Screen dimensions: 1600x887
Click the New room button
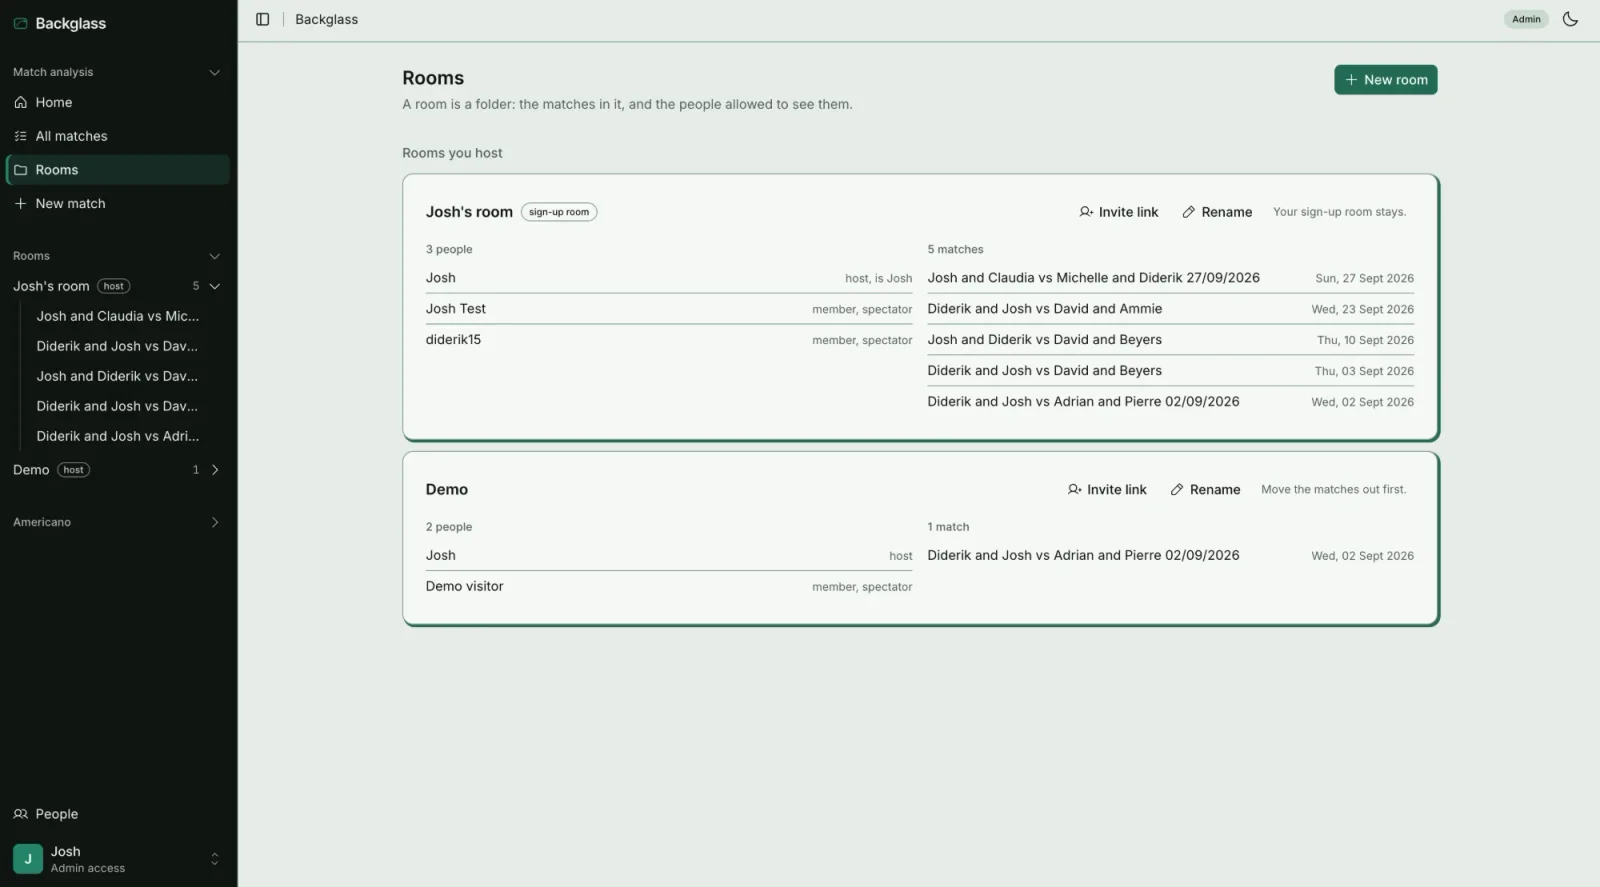pos(1385,80)
